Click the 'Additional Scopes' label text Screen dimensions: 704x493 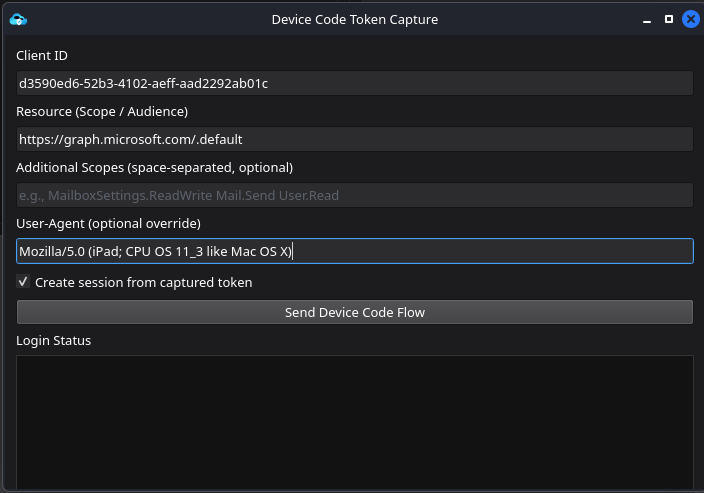click(x=154, y=168)
